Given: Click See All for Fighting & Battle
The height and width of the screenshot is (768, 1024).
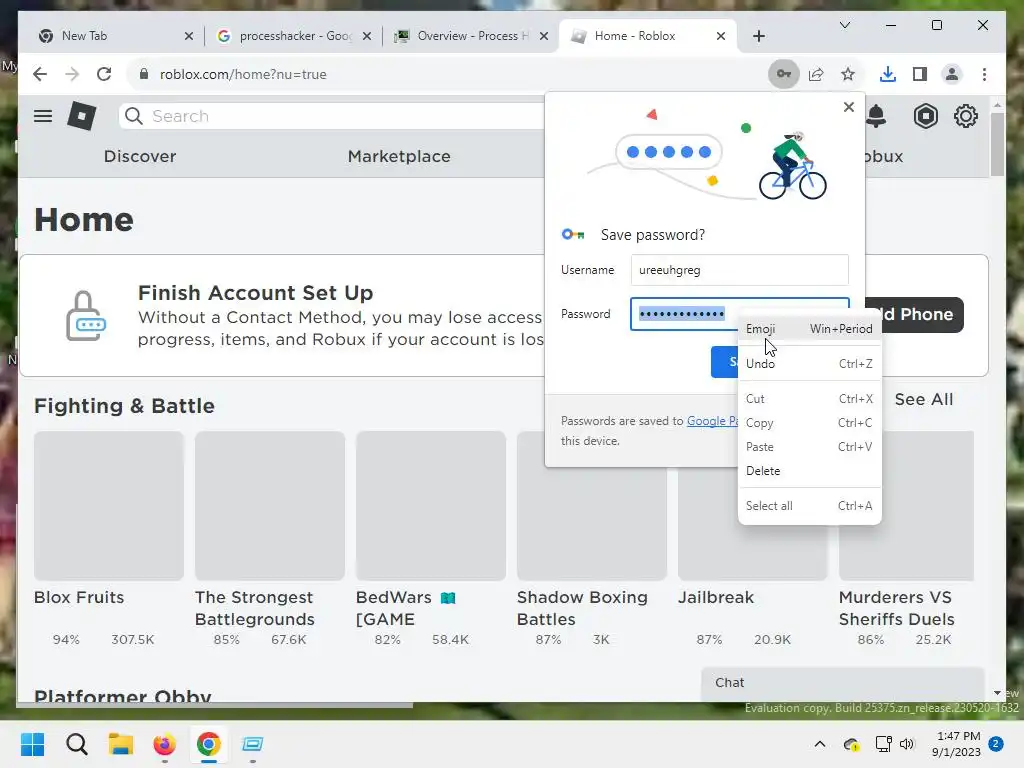Looking at the screenshot, I should pyautogui.click(x=923, y=399).
